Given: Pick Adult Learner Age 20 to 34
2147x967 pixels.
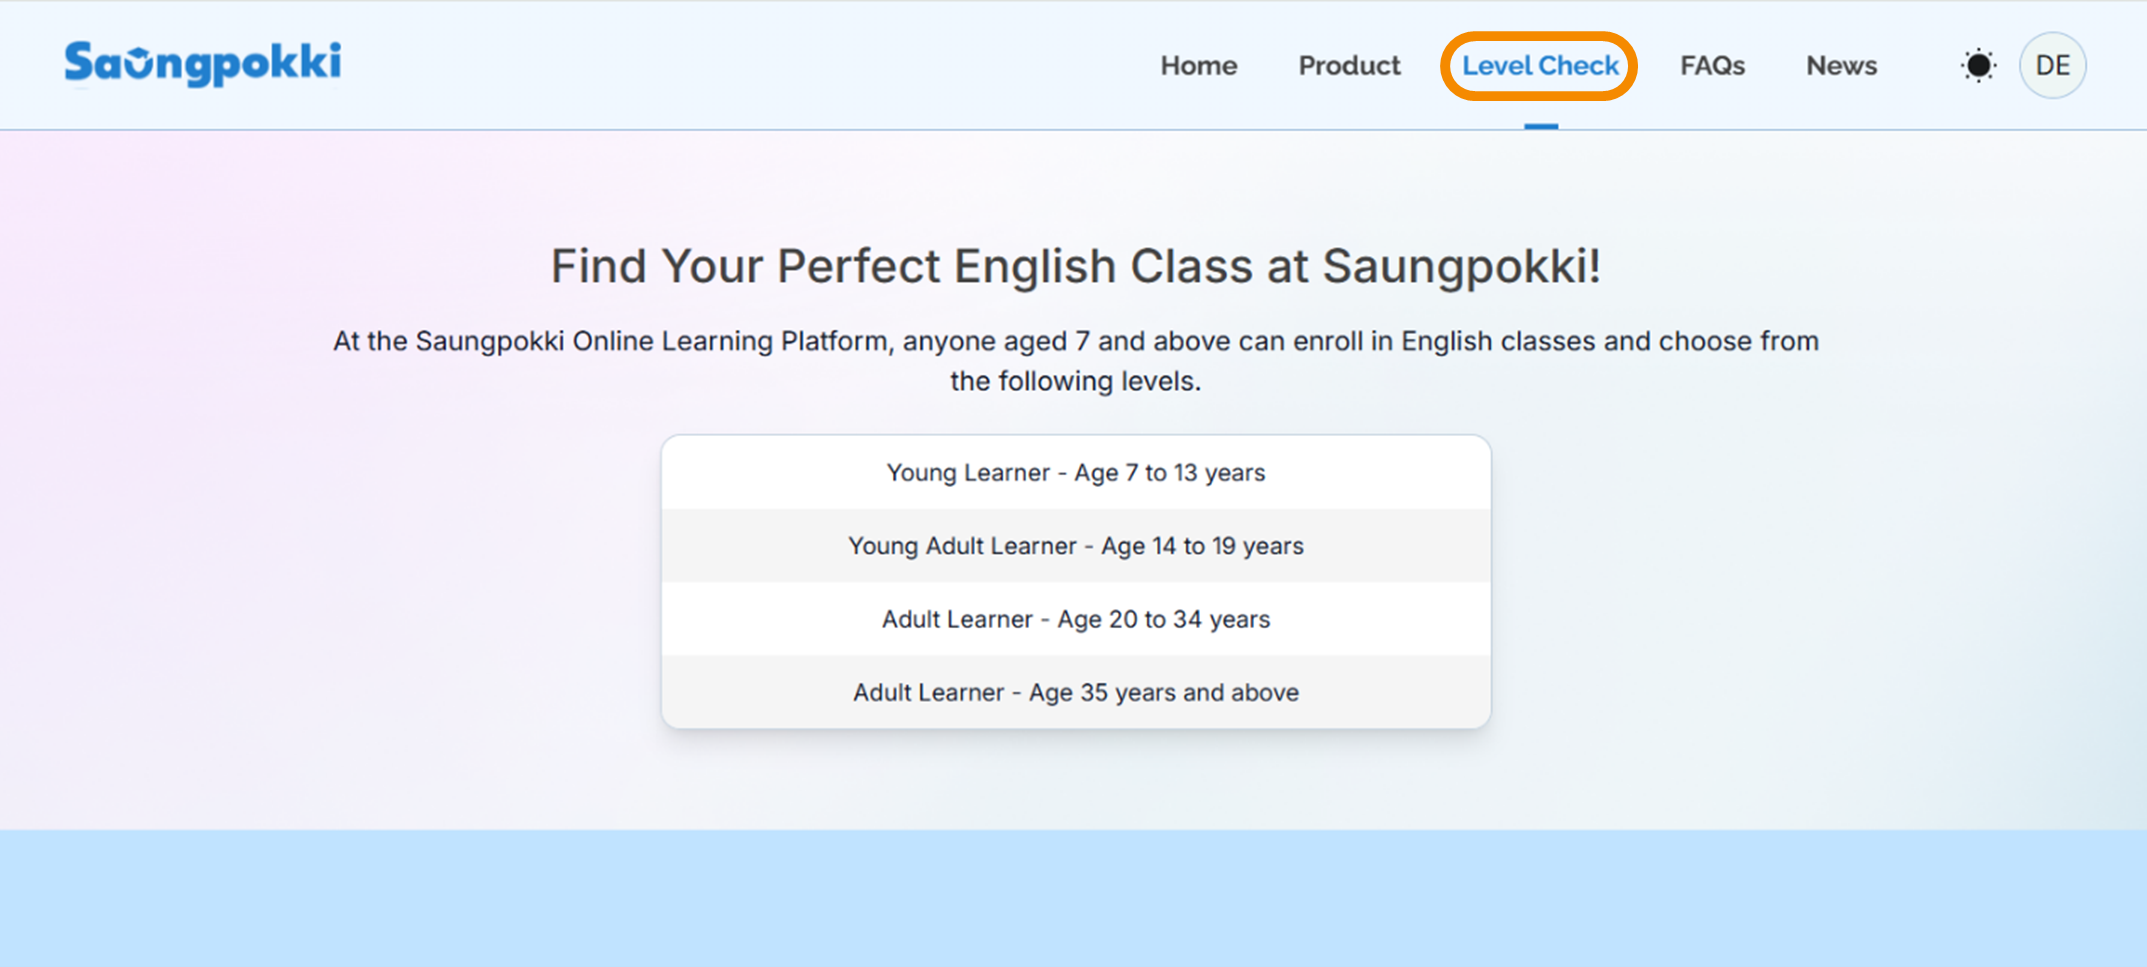Looking at the screenshot, I should click(1076, 619).
